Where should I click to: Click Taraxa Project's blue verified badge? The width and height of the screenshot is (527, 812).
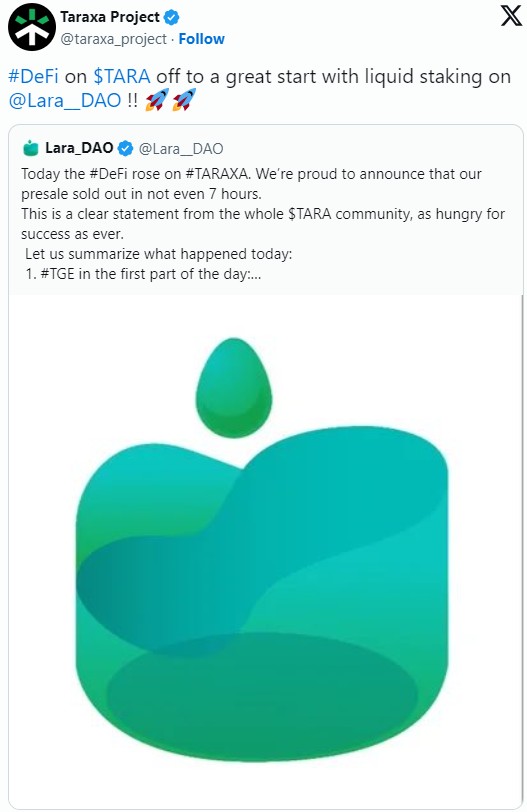(171, 18)
